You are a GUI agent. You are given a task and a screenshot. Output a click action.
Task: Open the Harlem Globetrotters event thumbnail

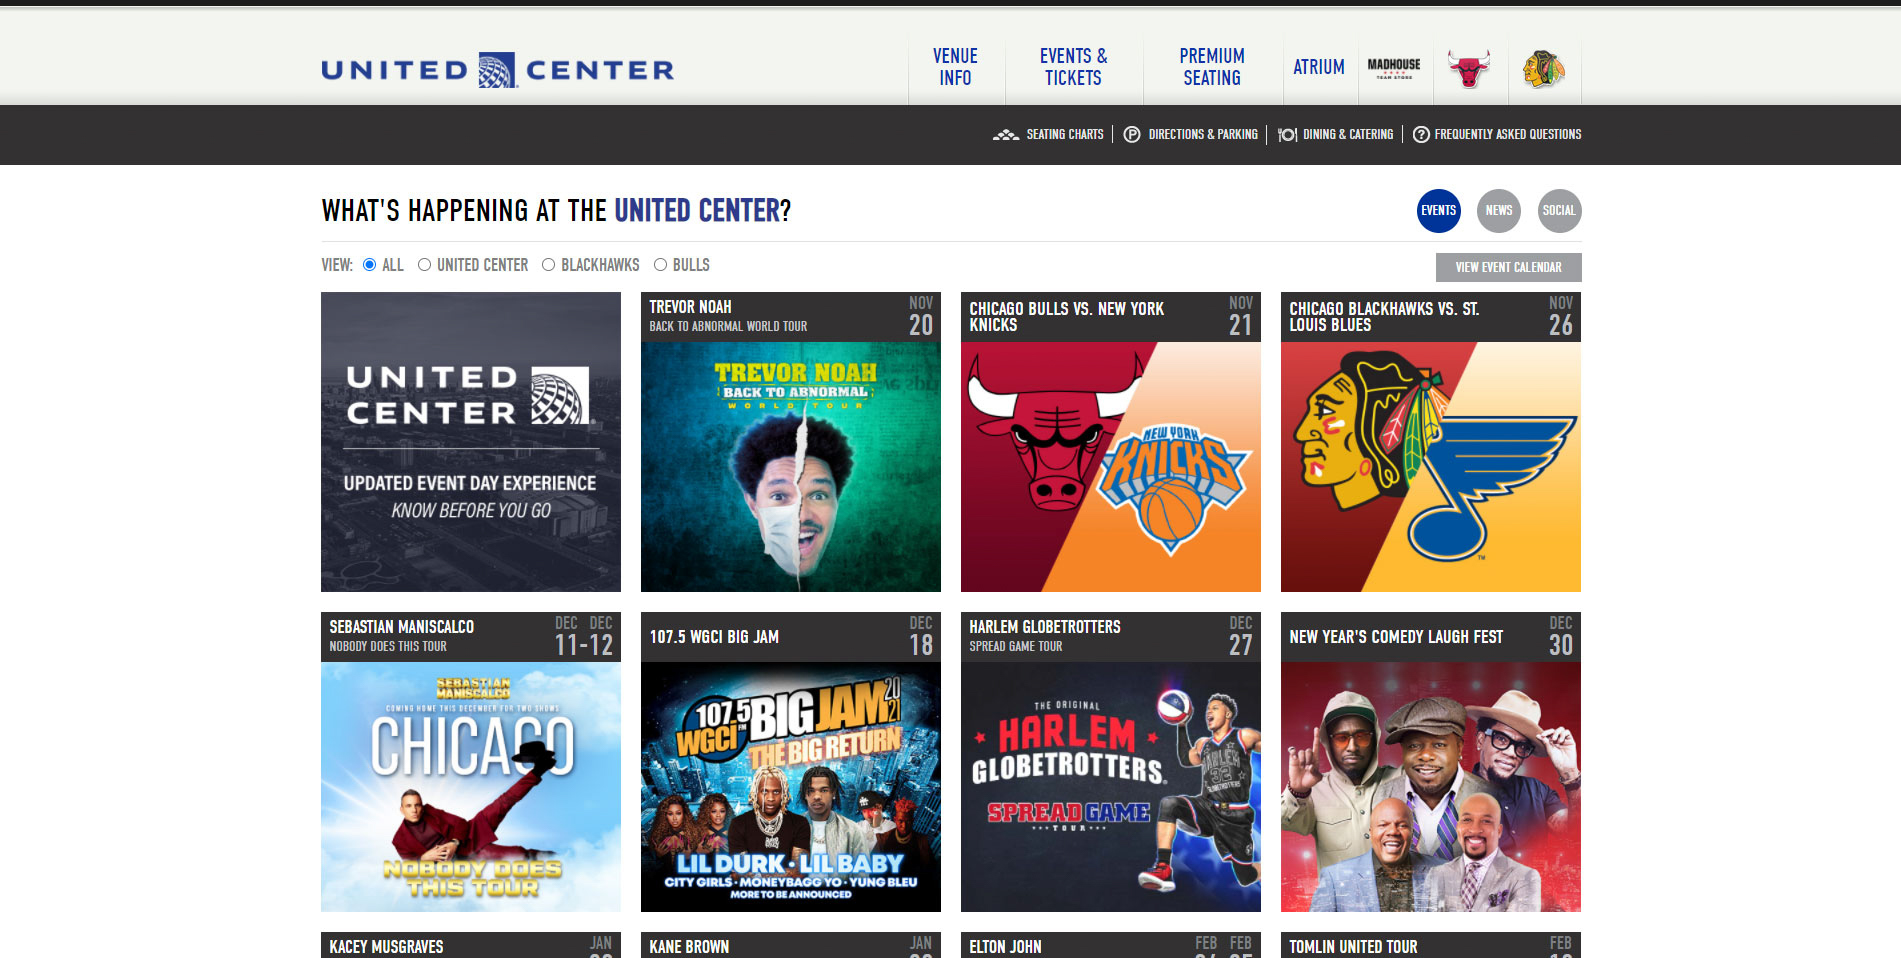(1110, 787)
